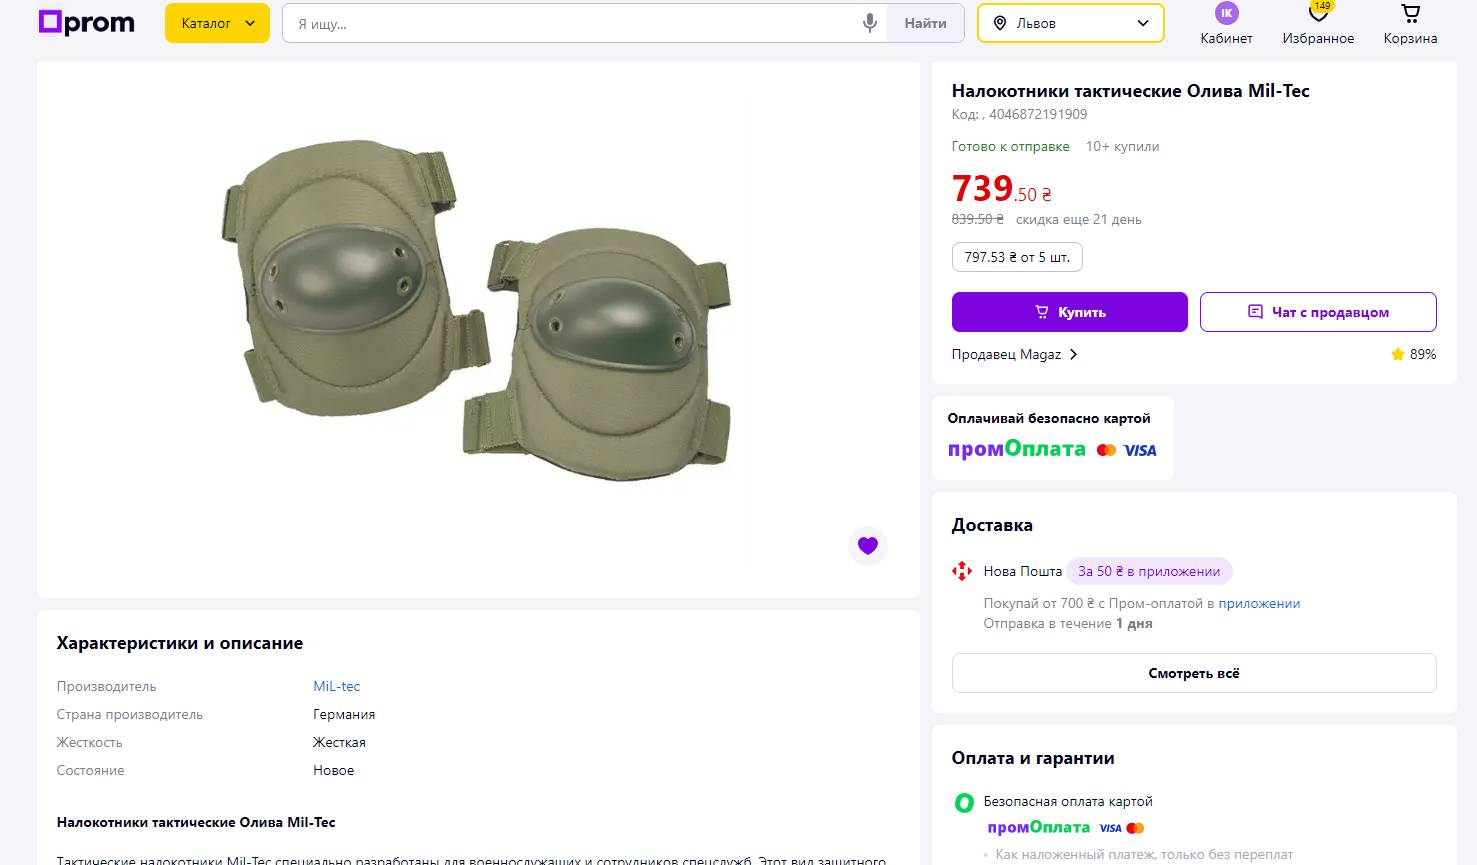Open the Львов city selector

tap(1071, 23)
